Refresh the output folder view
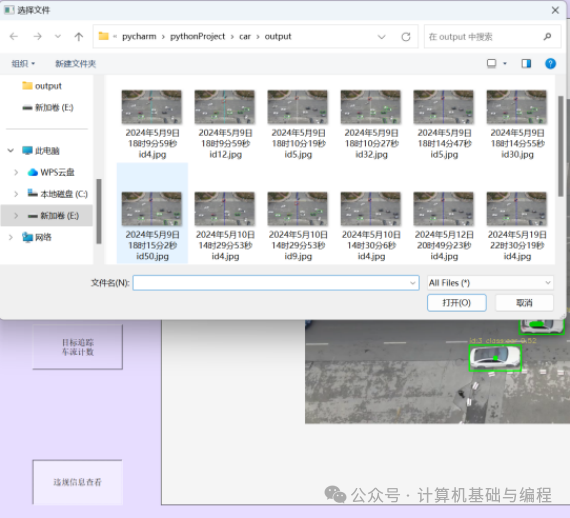 (406, 37)
